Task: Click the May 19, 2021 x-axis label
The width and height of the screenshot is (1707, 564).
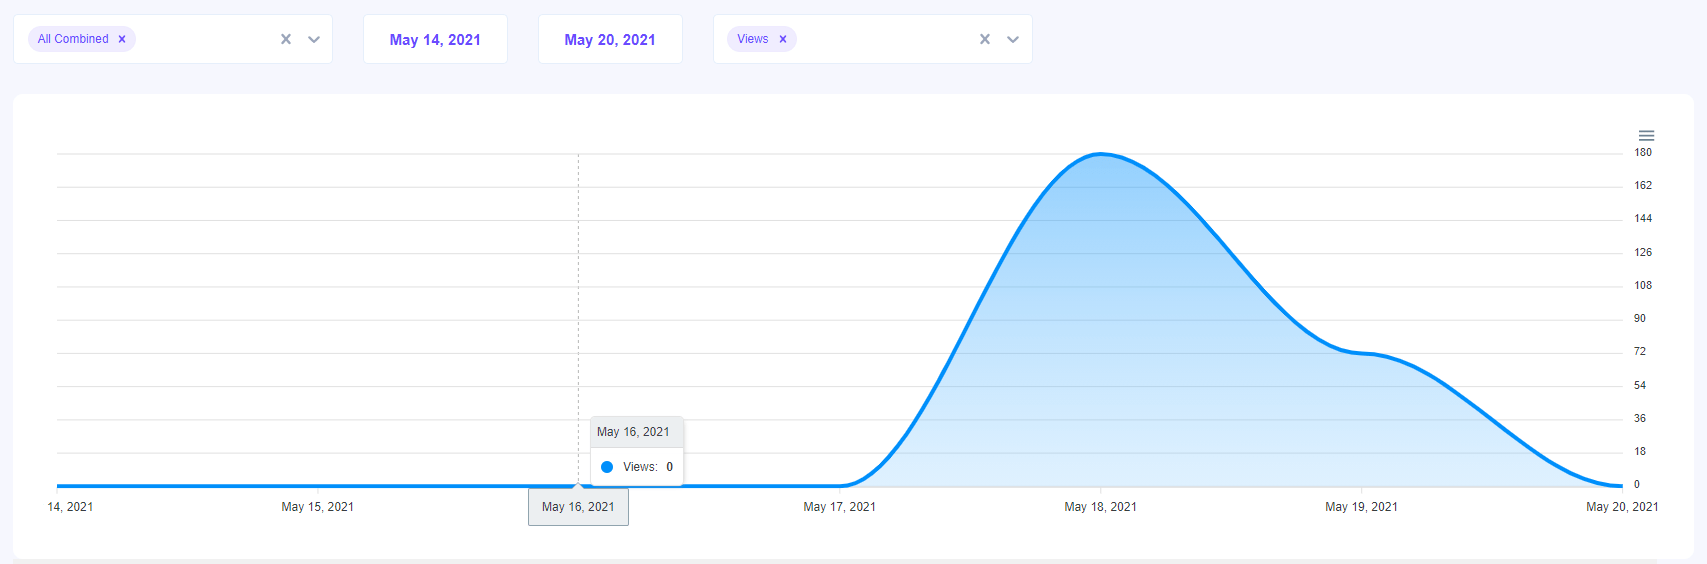Action: 1361,507
